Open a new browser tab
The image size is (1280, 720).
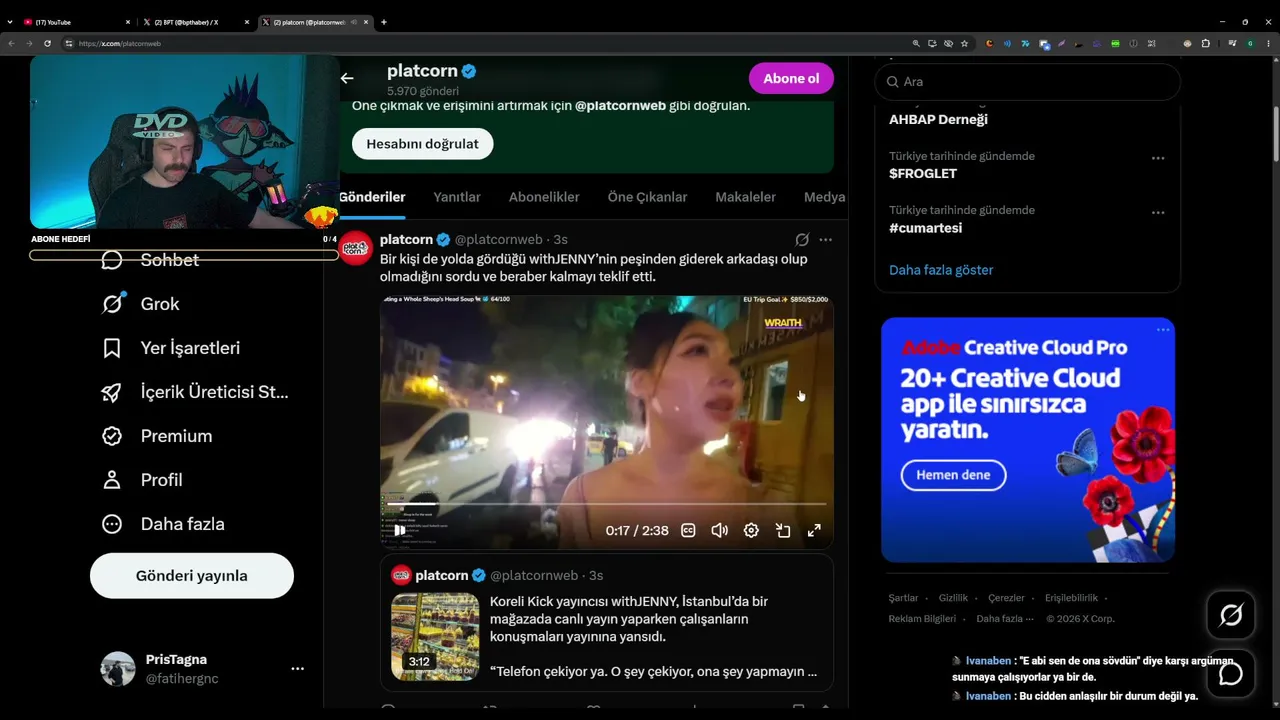[x=384, y=22]
